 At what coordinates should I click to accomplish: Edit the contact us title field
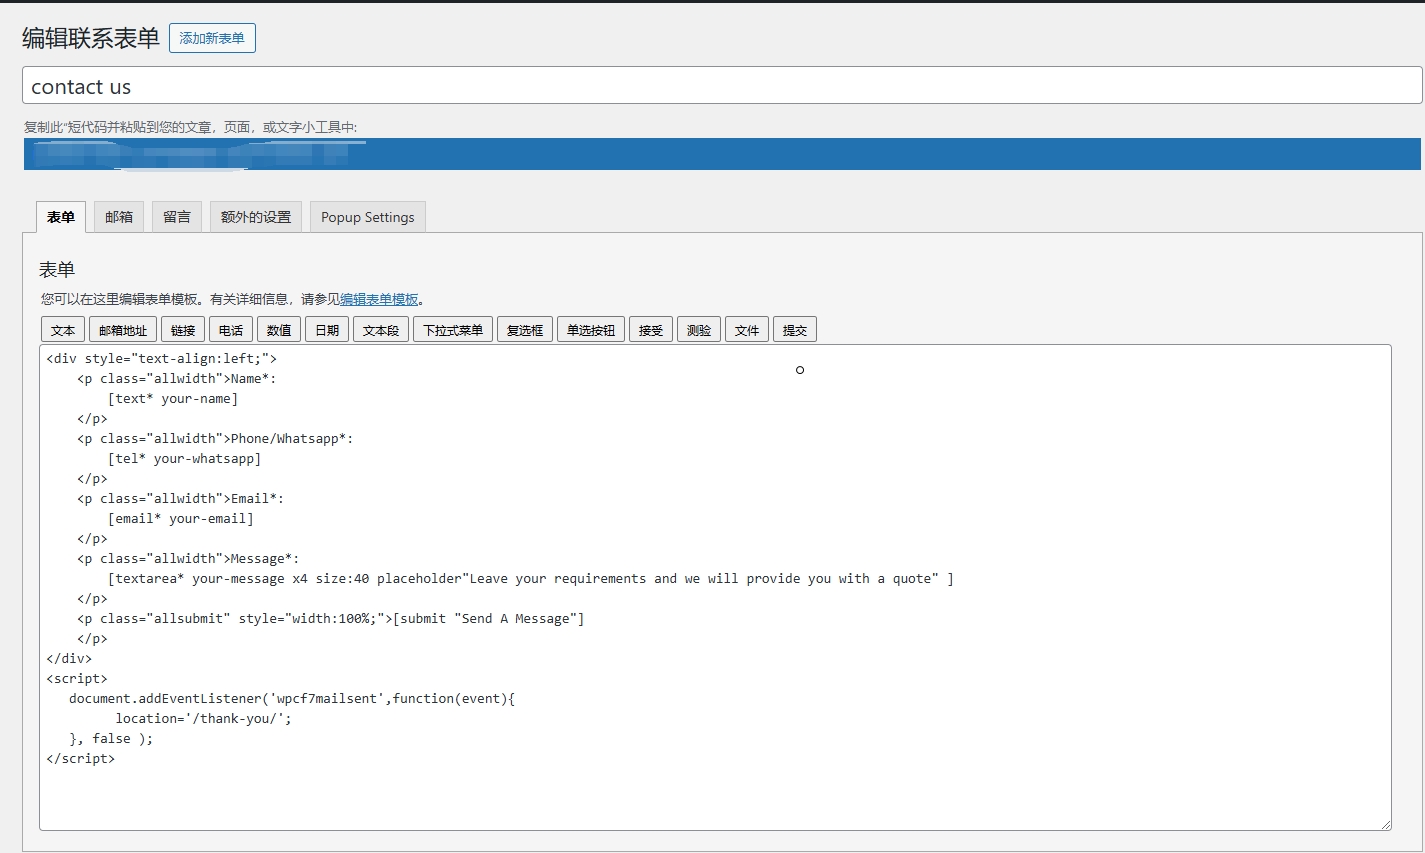722,86
